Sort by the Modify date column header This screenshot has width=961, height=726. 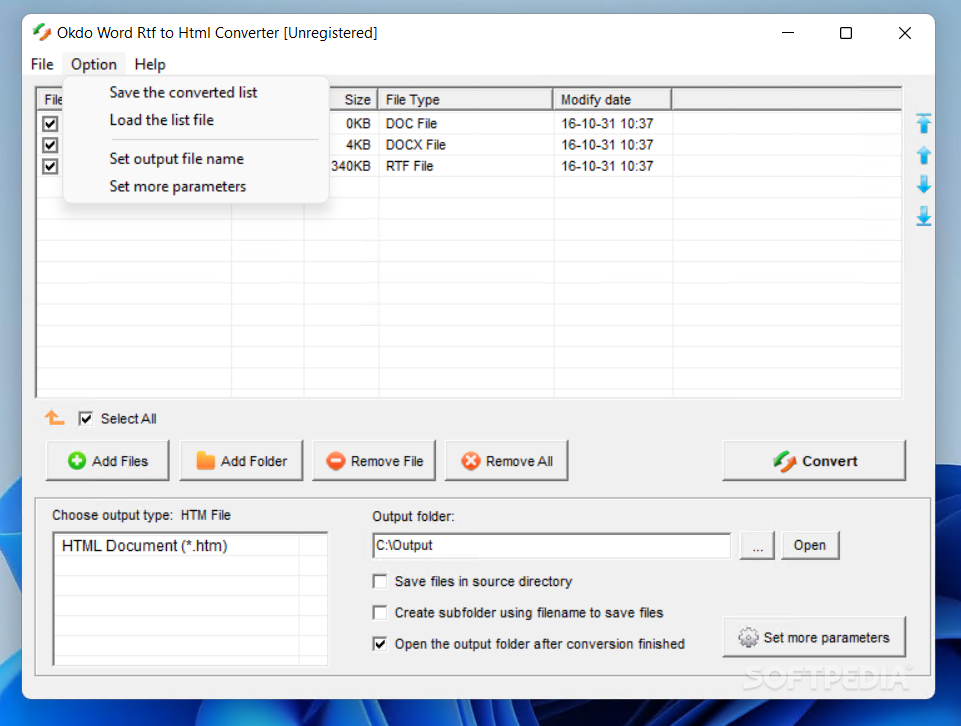point(612,99)
